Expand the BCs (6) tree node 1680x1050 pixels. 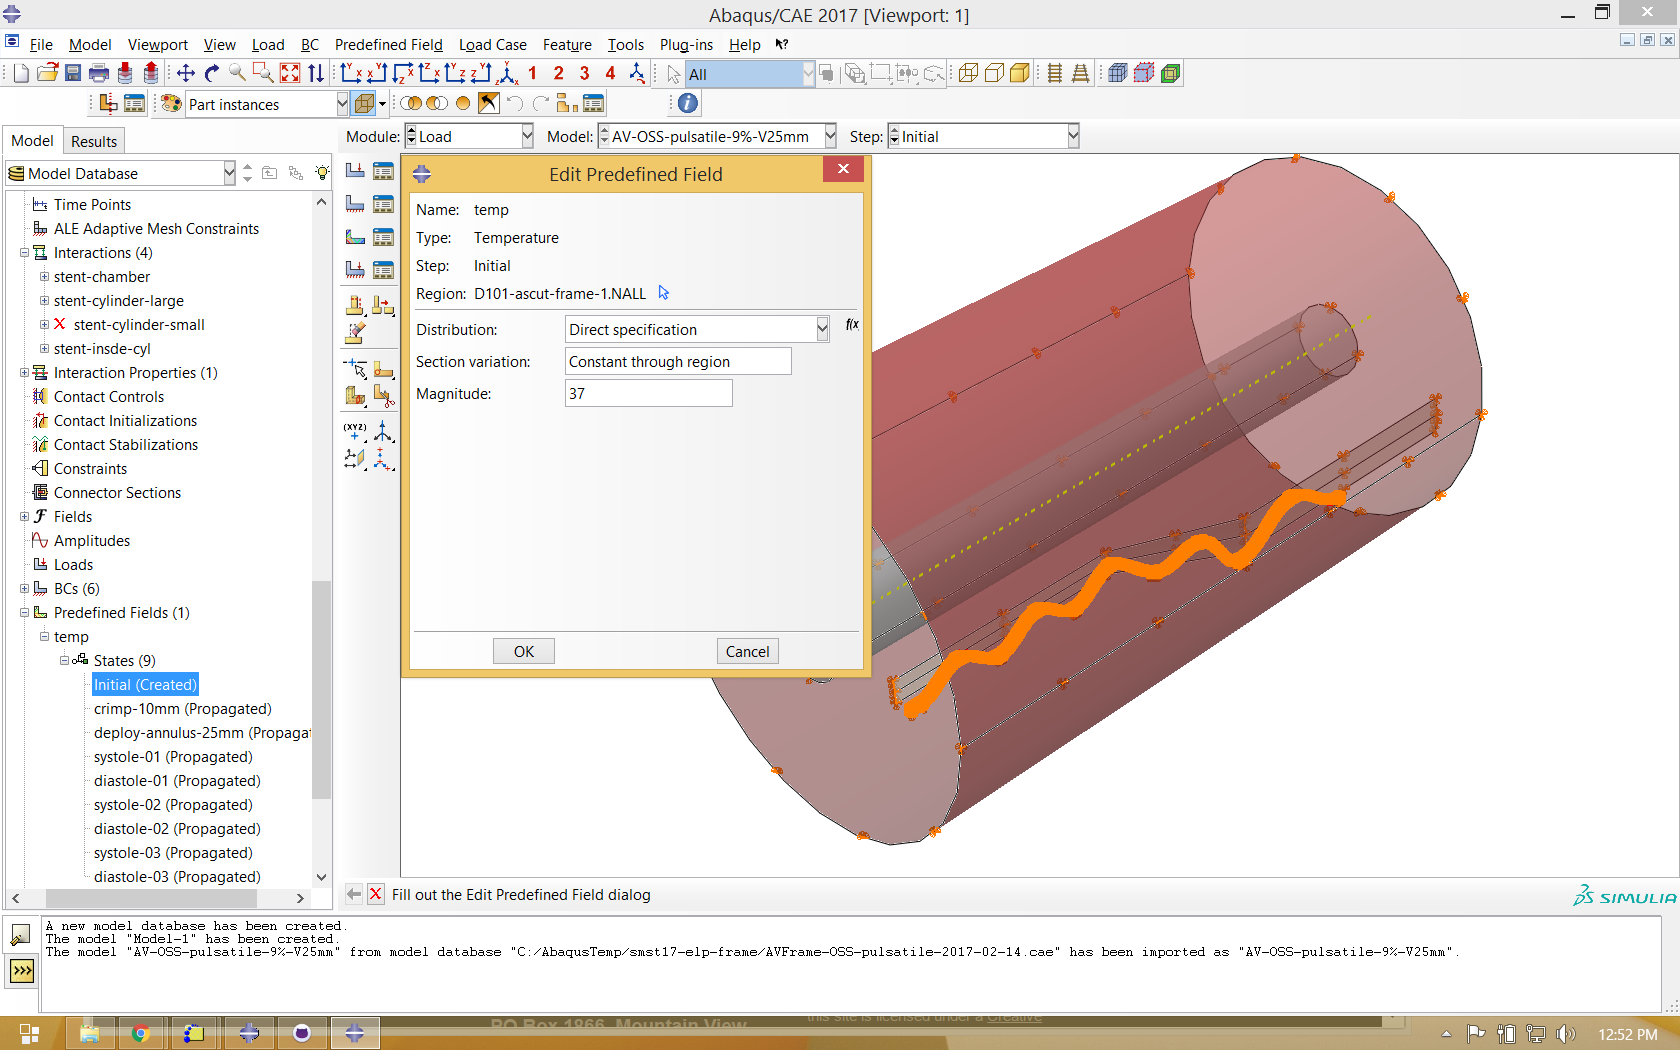24,589
